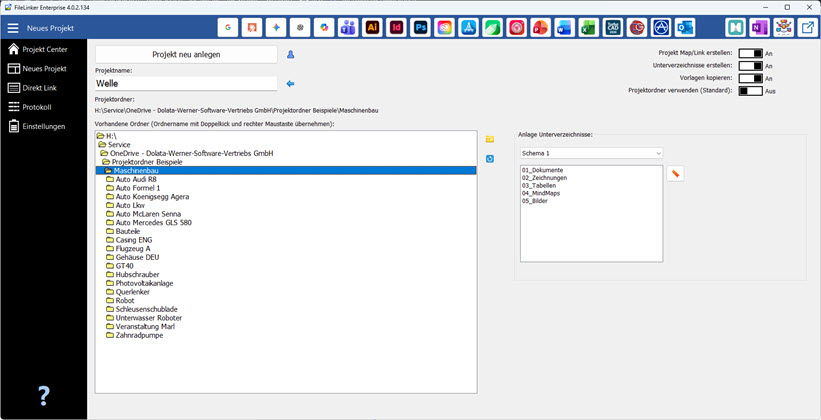Toggle Projekt Map/Link erstellen switch
This screenshot has width=821, height=420.
[750, 53]
